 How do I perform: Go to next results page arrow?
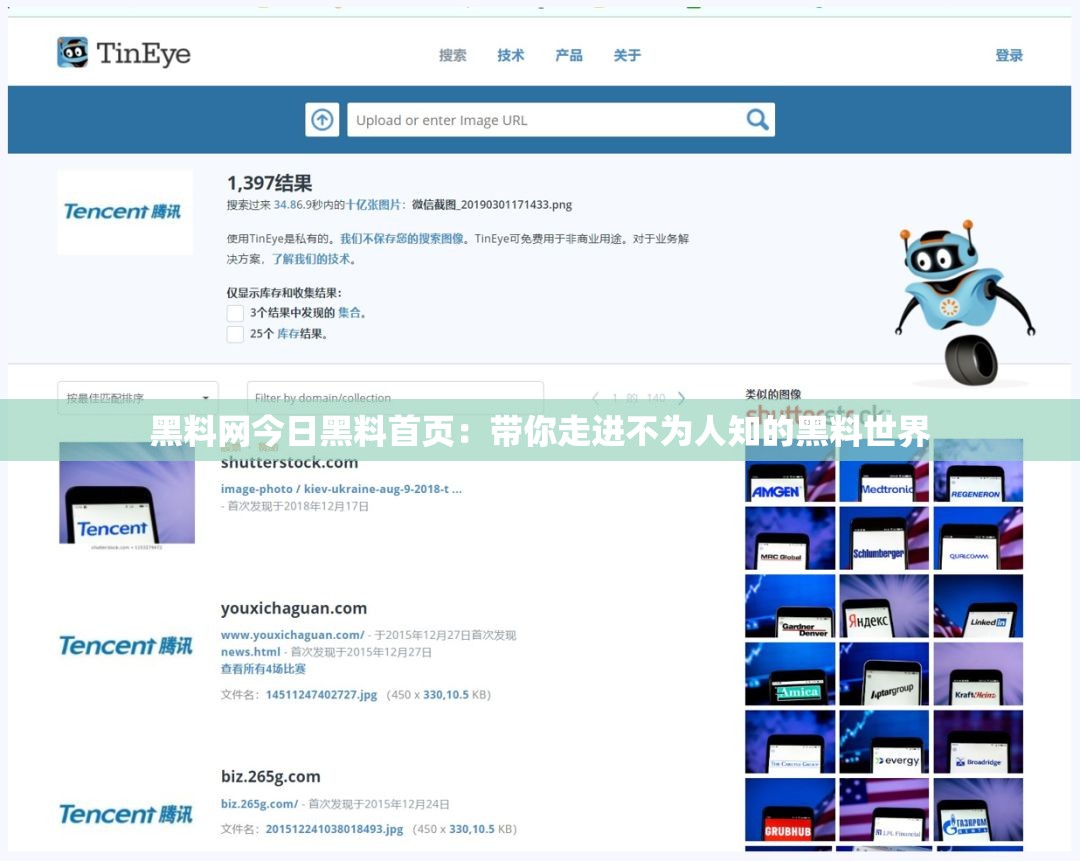(681, 397)
